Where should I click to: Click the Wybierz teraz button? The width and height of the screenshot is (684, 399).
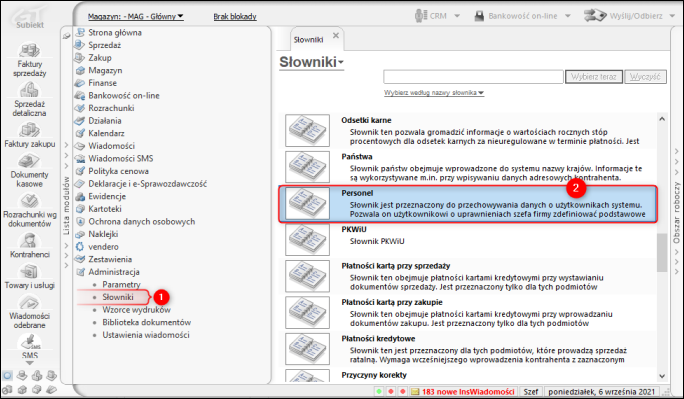[x=594, y=77]
